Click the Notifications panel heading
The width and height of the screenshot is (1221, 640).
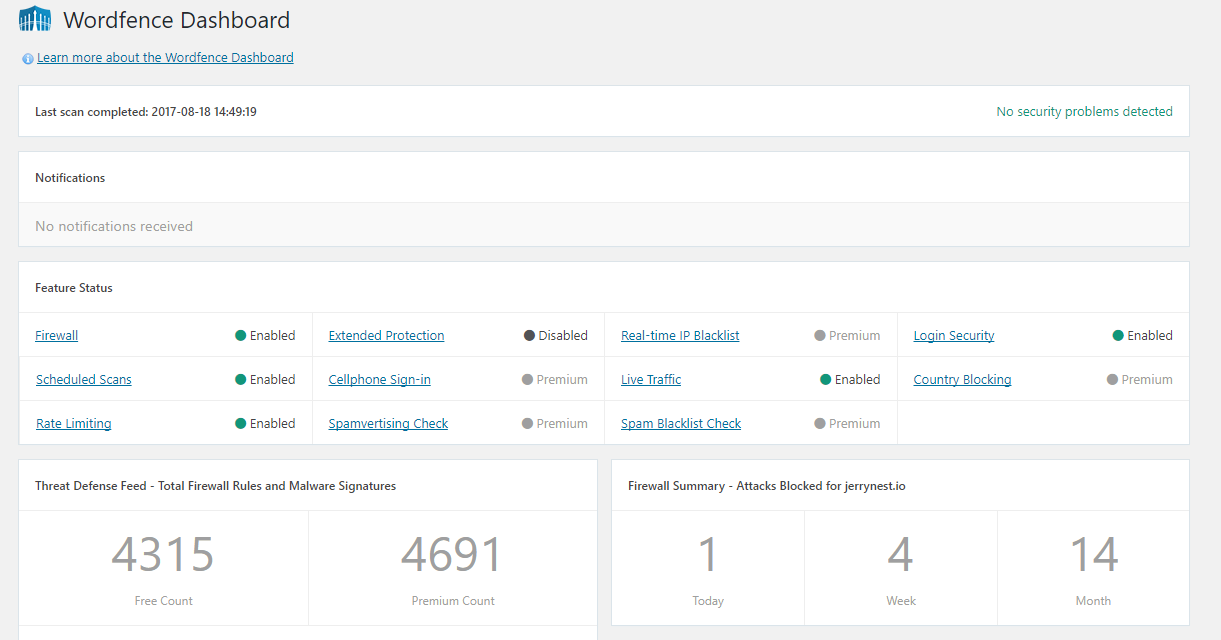(70, 178)
